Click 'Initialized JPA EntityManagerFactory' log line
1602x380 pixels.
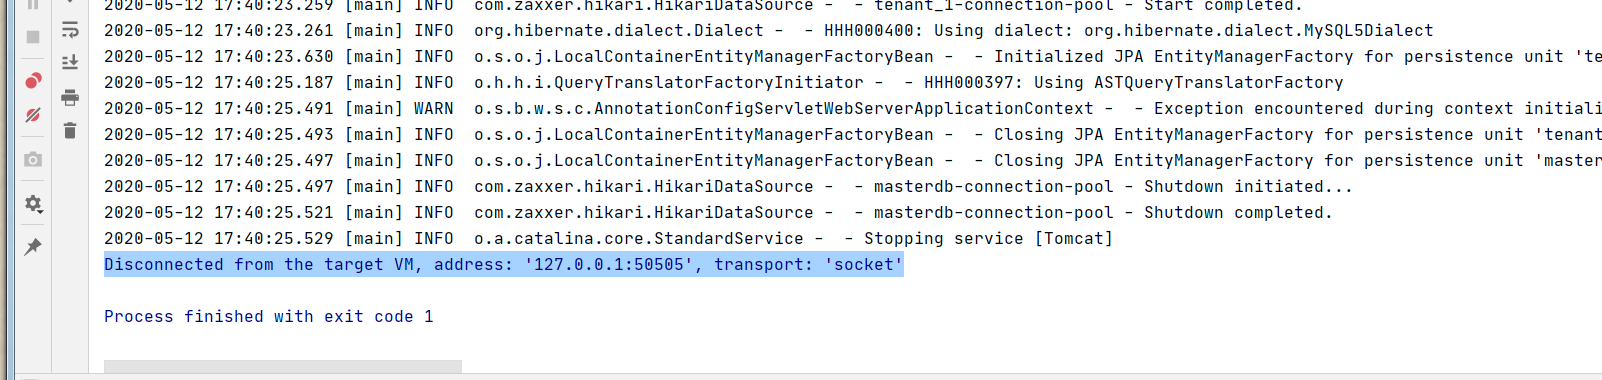coord(853,56)
